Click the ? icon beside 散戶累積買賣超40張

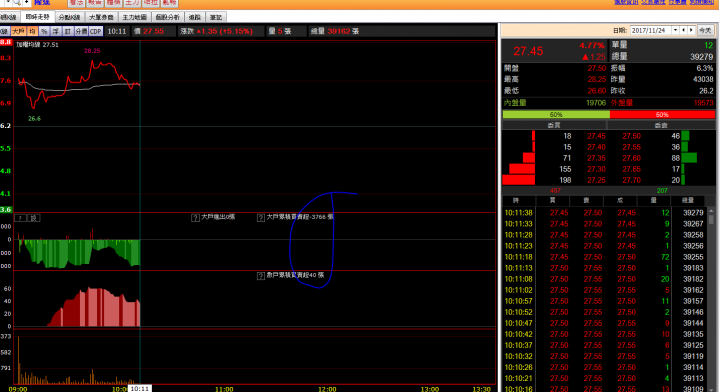(x=260, y=276)
